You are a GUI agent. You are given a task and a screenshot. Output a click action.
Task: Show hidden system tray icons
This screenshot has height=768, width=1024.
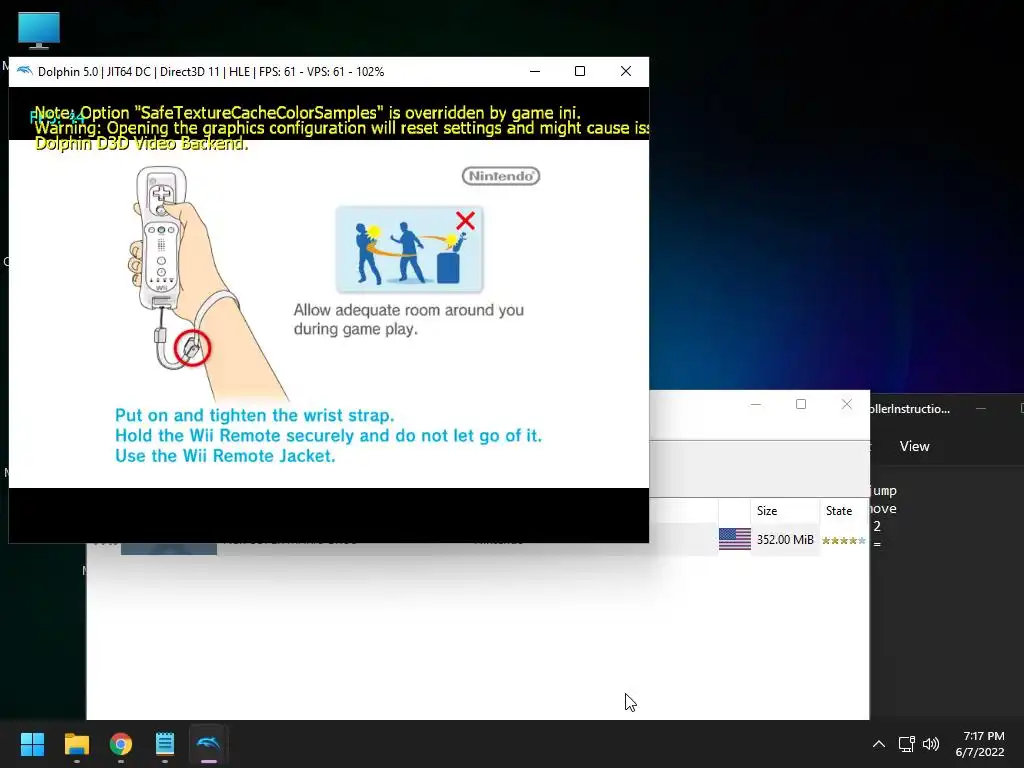[878, 744]
